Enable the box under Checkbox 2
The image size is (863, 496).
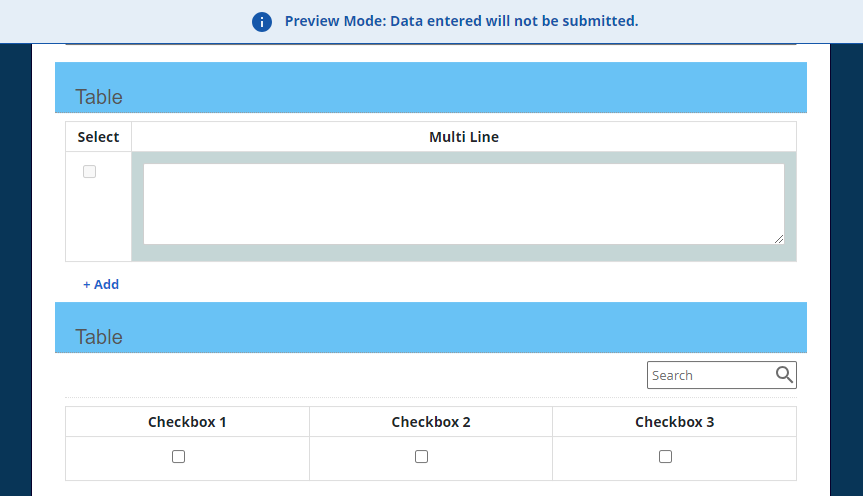click(x=421, y=457)
